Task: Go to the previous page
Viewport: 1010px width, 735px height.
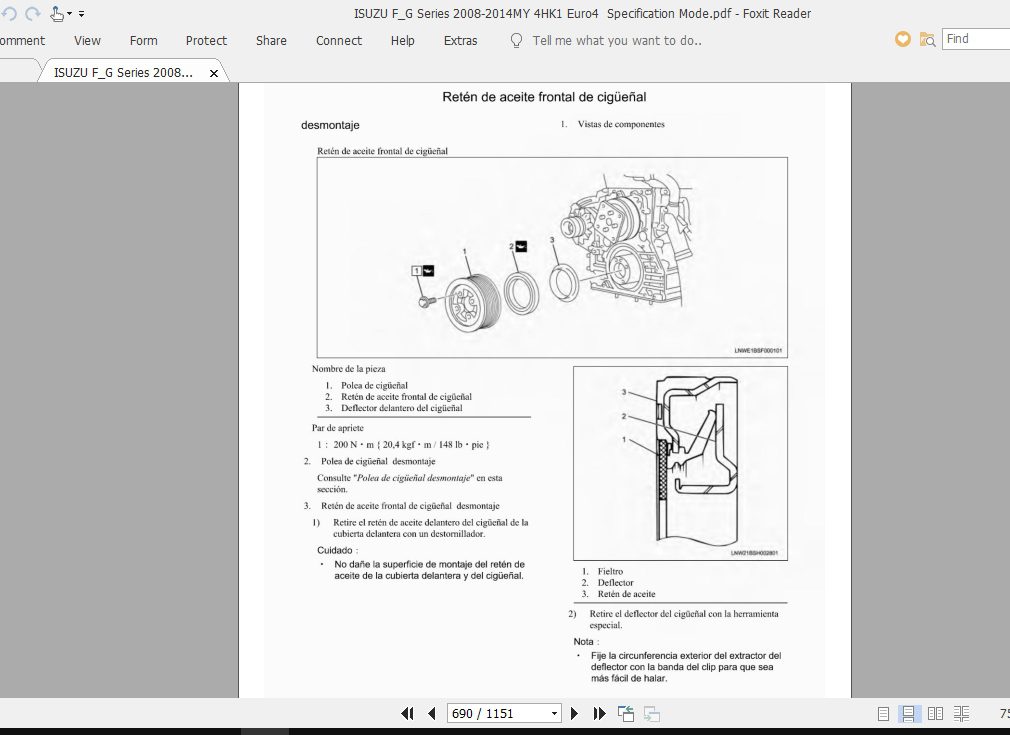Action: (431, 713)
